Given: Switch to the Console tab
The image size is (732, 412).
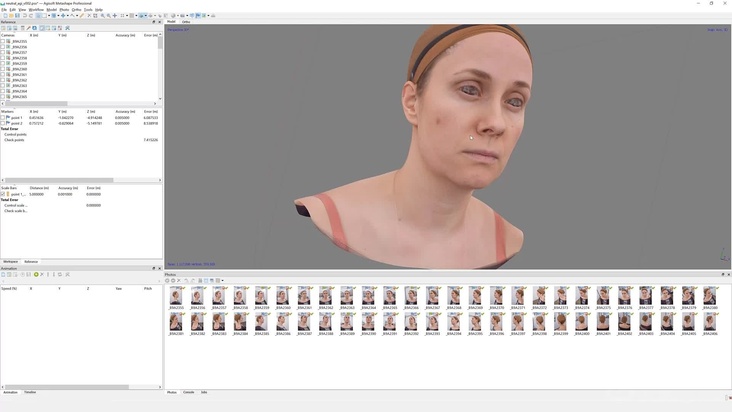Looking at the screenshot, I should 188,392.
